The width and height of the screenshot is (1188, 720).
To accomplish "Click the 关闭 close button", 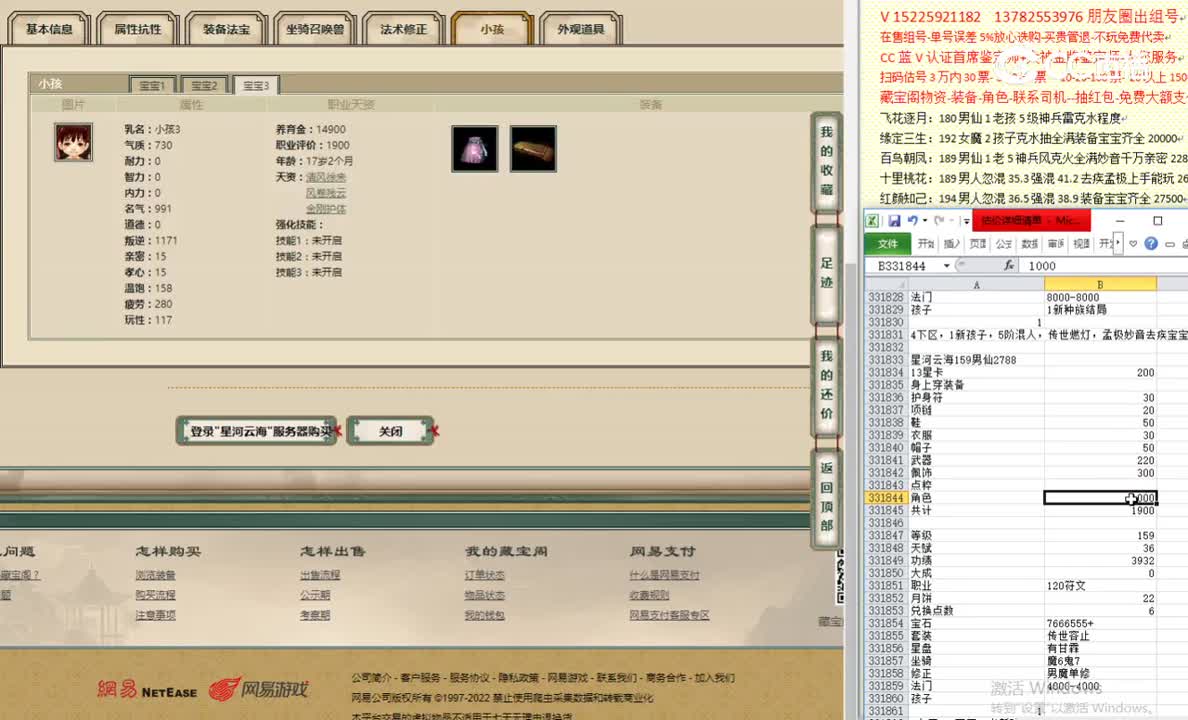I will [391, 430].
